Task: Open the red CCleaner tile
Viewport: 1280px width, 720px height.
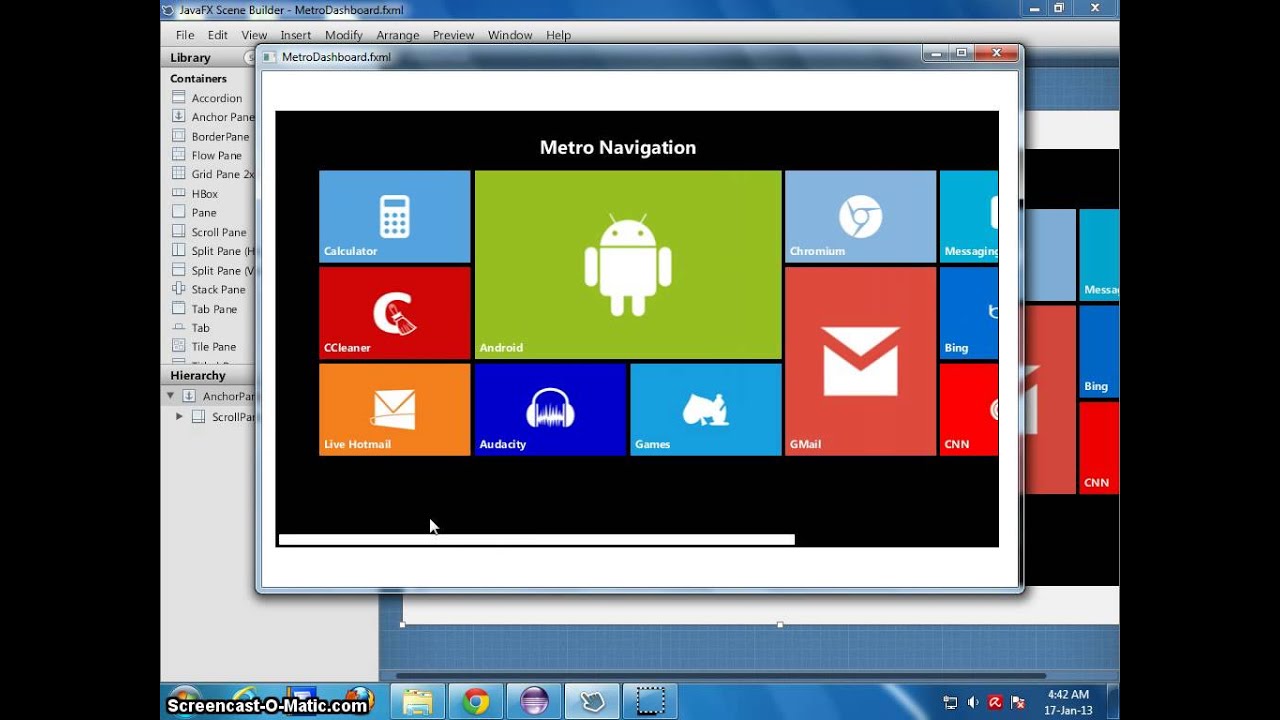Action: 394,313
